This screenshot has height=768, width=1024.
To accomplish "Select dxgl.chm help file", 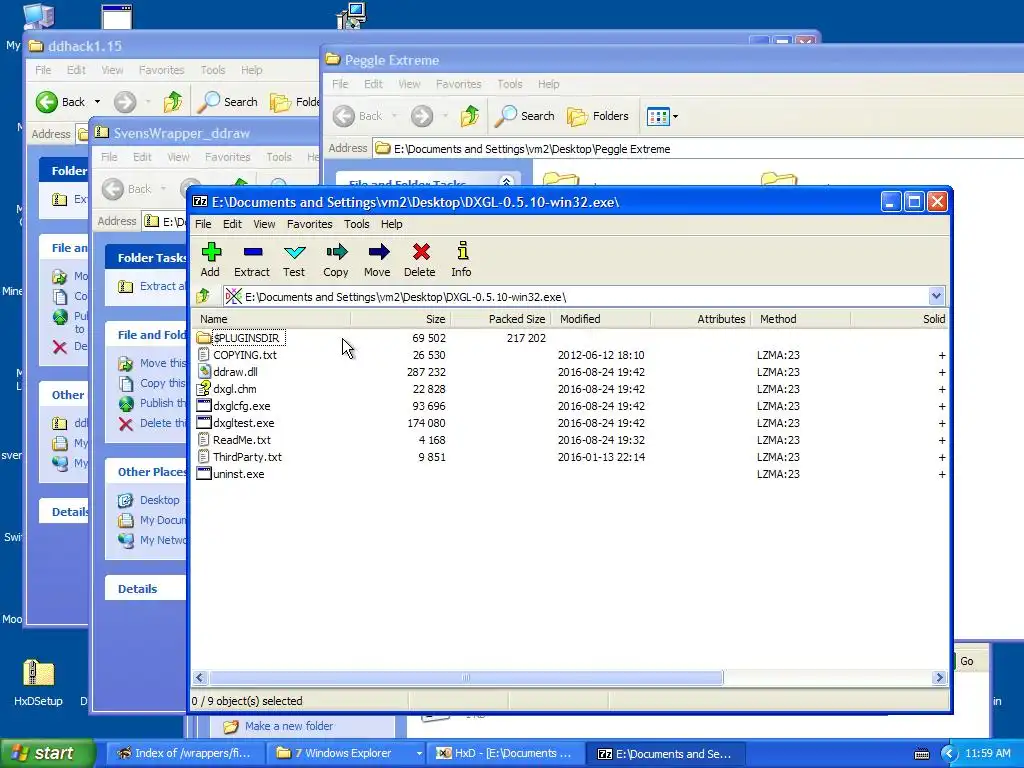I will [x=227, y=389].
